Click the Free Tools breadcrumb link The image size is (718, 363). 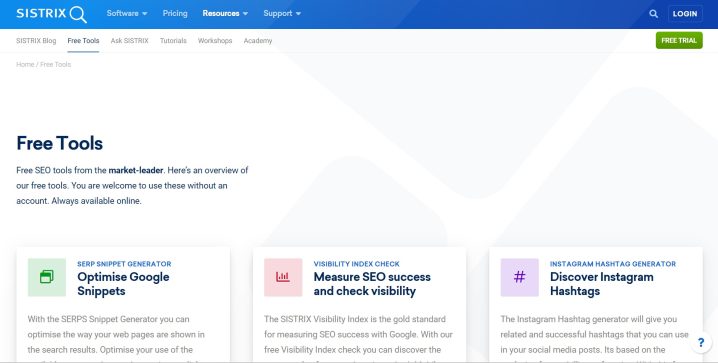pos(55,65)
